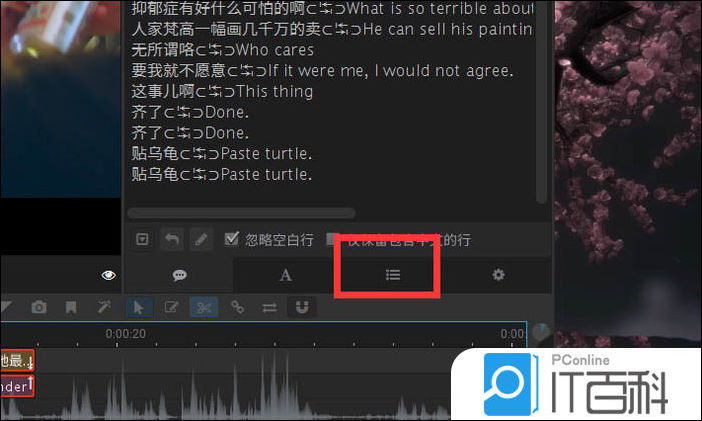Toggle the eye preview visibility icon
Screen dimensions: 702x421
(108, 275)
